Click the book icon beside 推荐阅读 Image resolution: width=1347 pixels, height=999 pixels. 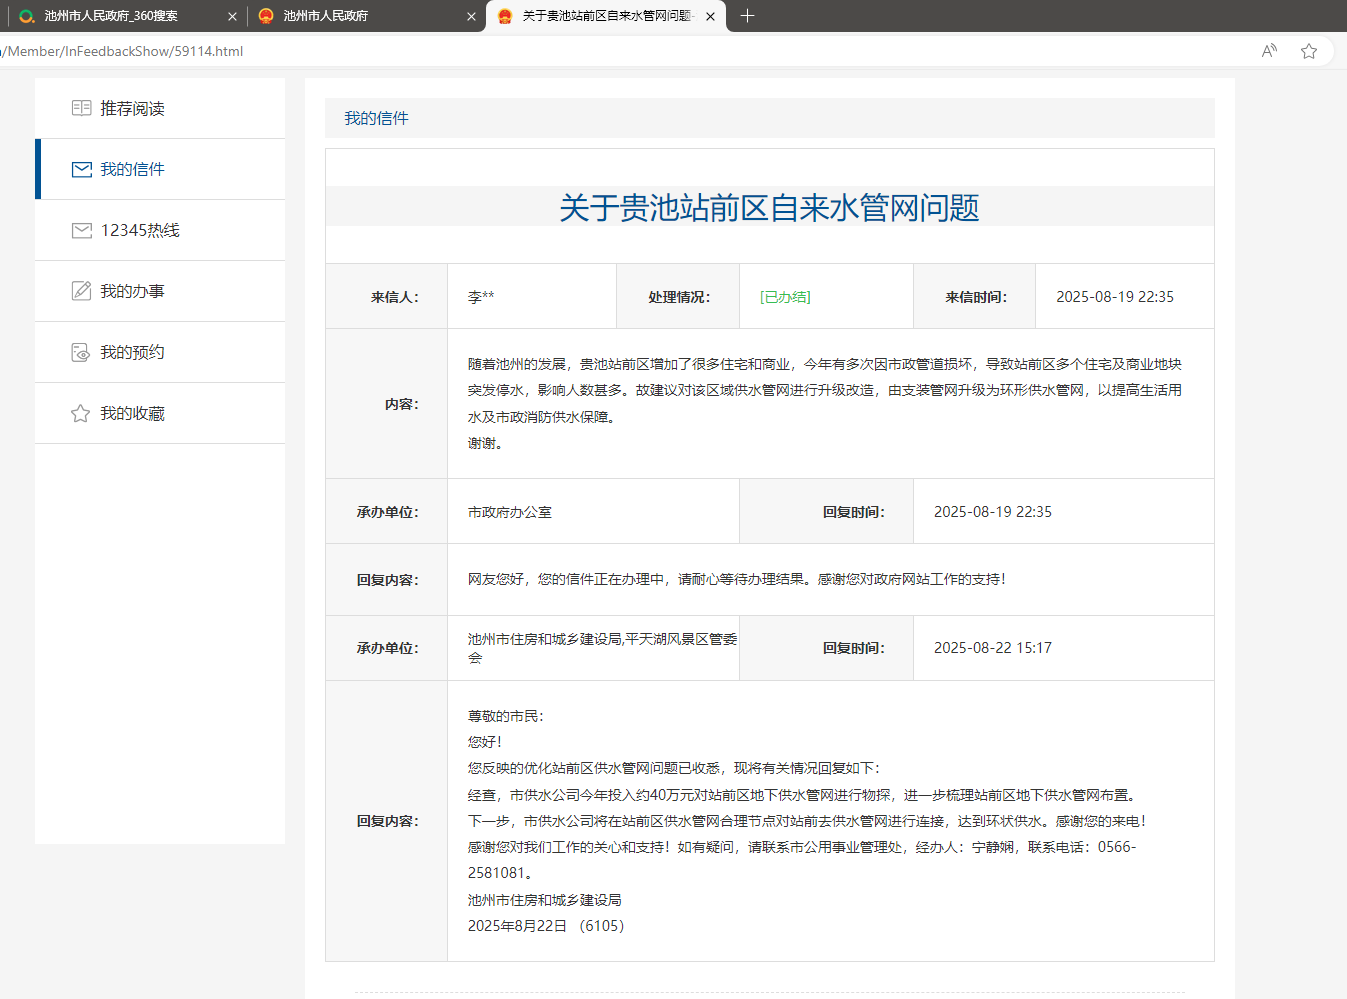pyautogui.click(x=81, y=108)
